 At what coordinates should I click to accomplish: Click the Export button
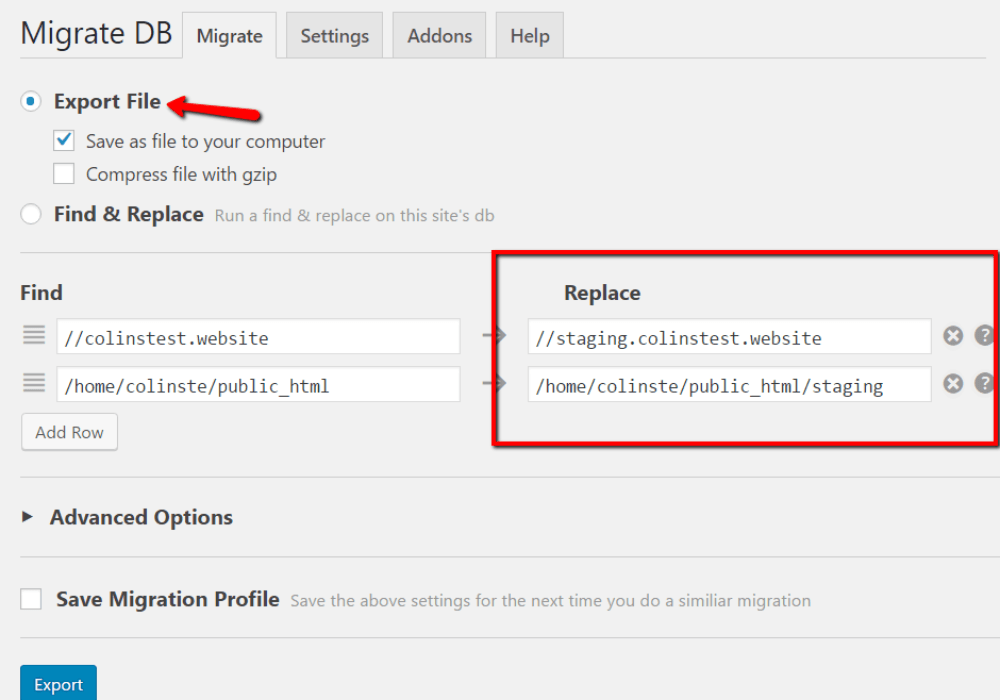[58, 684]
